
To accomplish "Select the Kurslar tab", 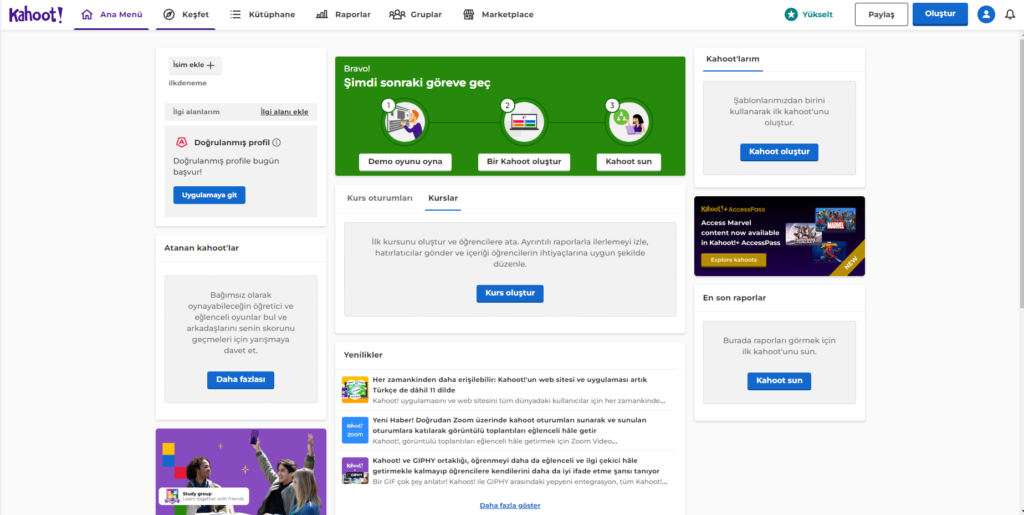I will (443, 198).
